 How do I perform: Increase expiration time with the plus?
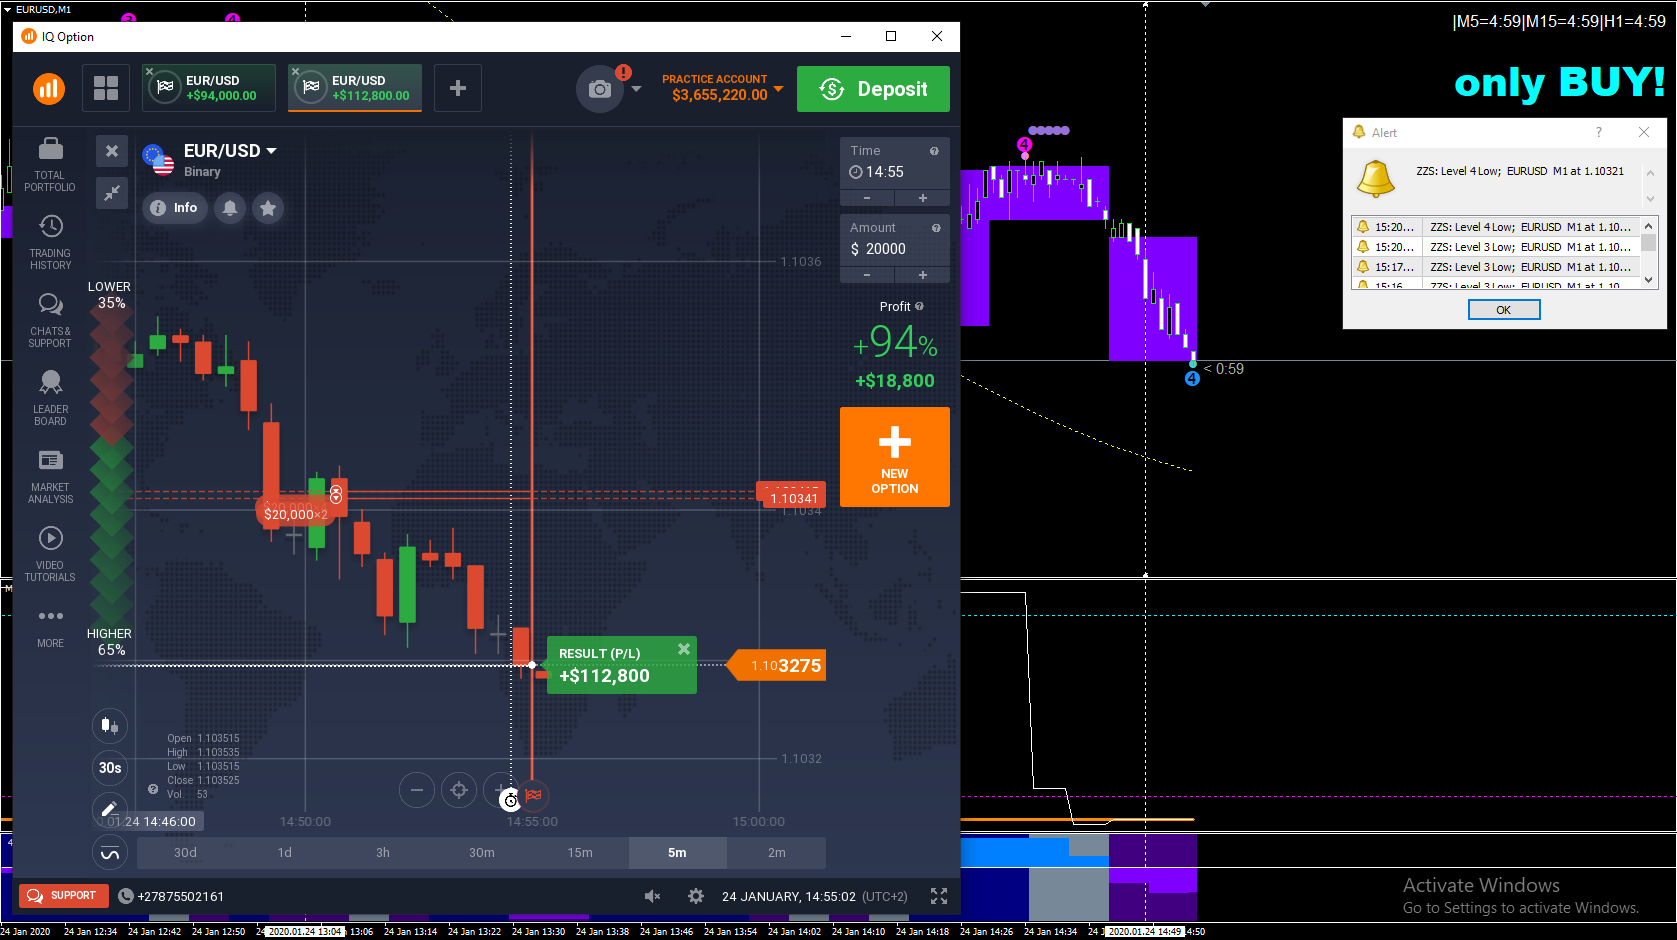pyautogui.click(x=923, y=198)
